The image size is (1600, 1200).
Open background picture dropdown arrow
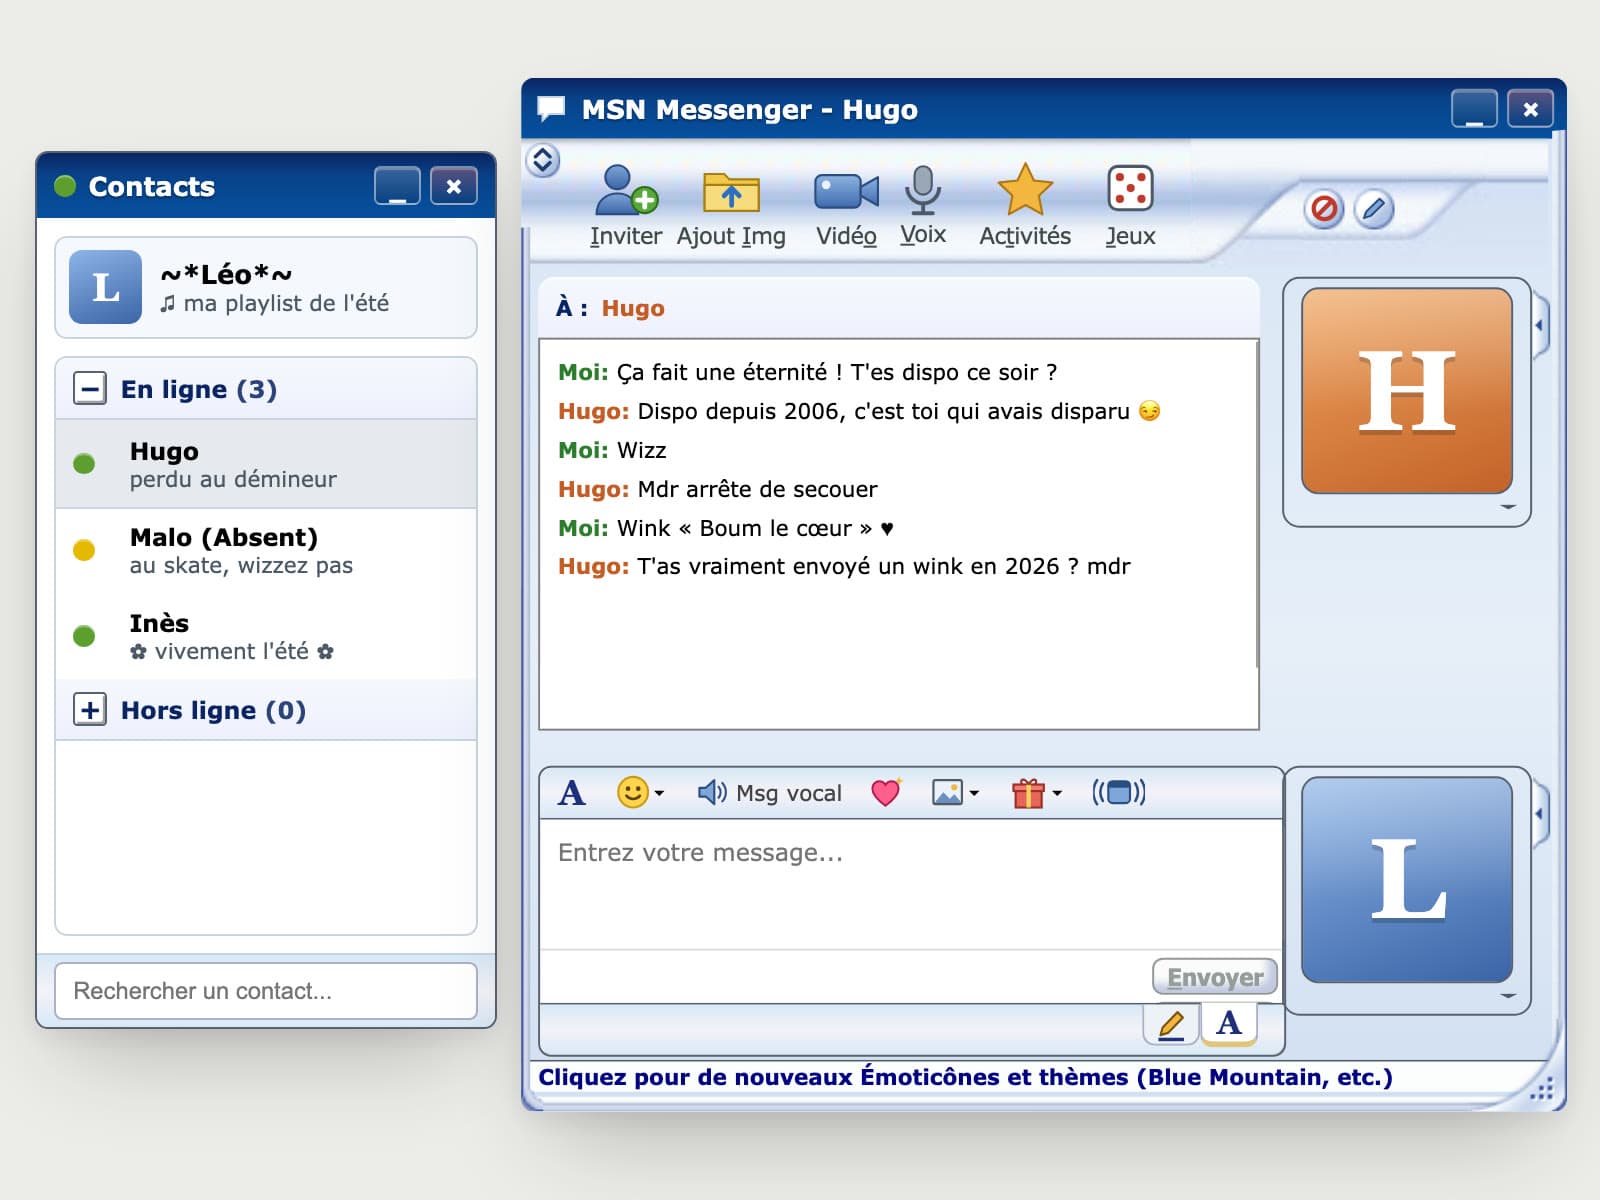point(974,794)
